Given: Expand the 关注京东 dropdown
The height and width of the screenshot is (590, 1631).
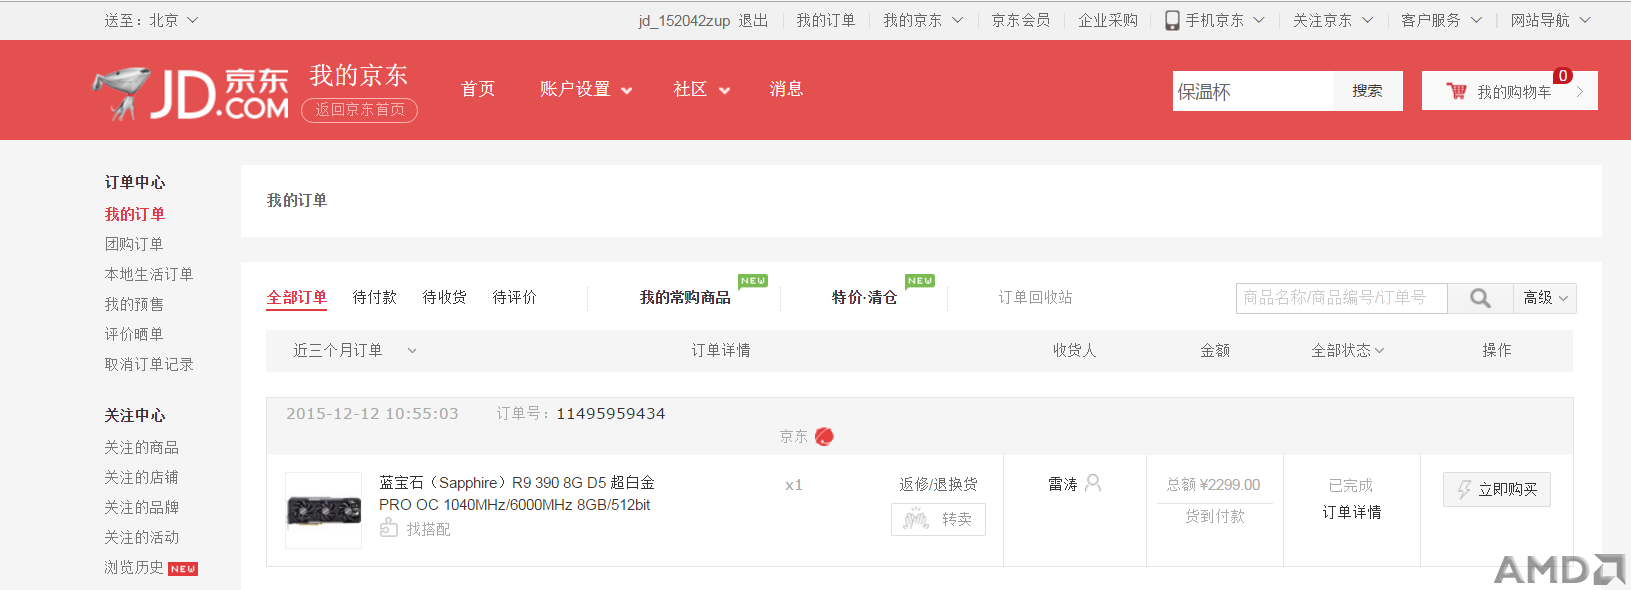Looking at the screenshot, I should tap(1333, 20).
